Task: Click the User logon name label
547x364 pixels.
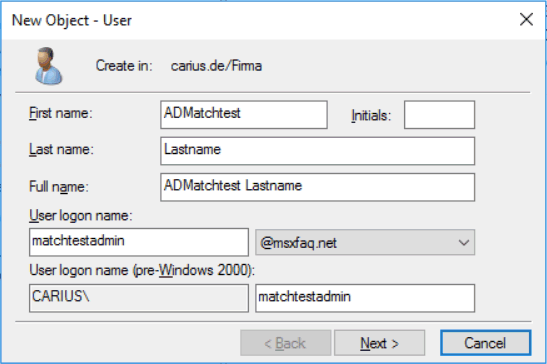Action: coord(81,216)
